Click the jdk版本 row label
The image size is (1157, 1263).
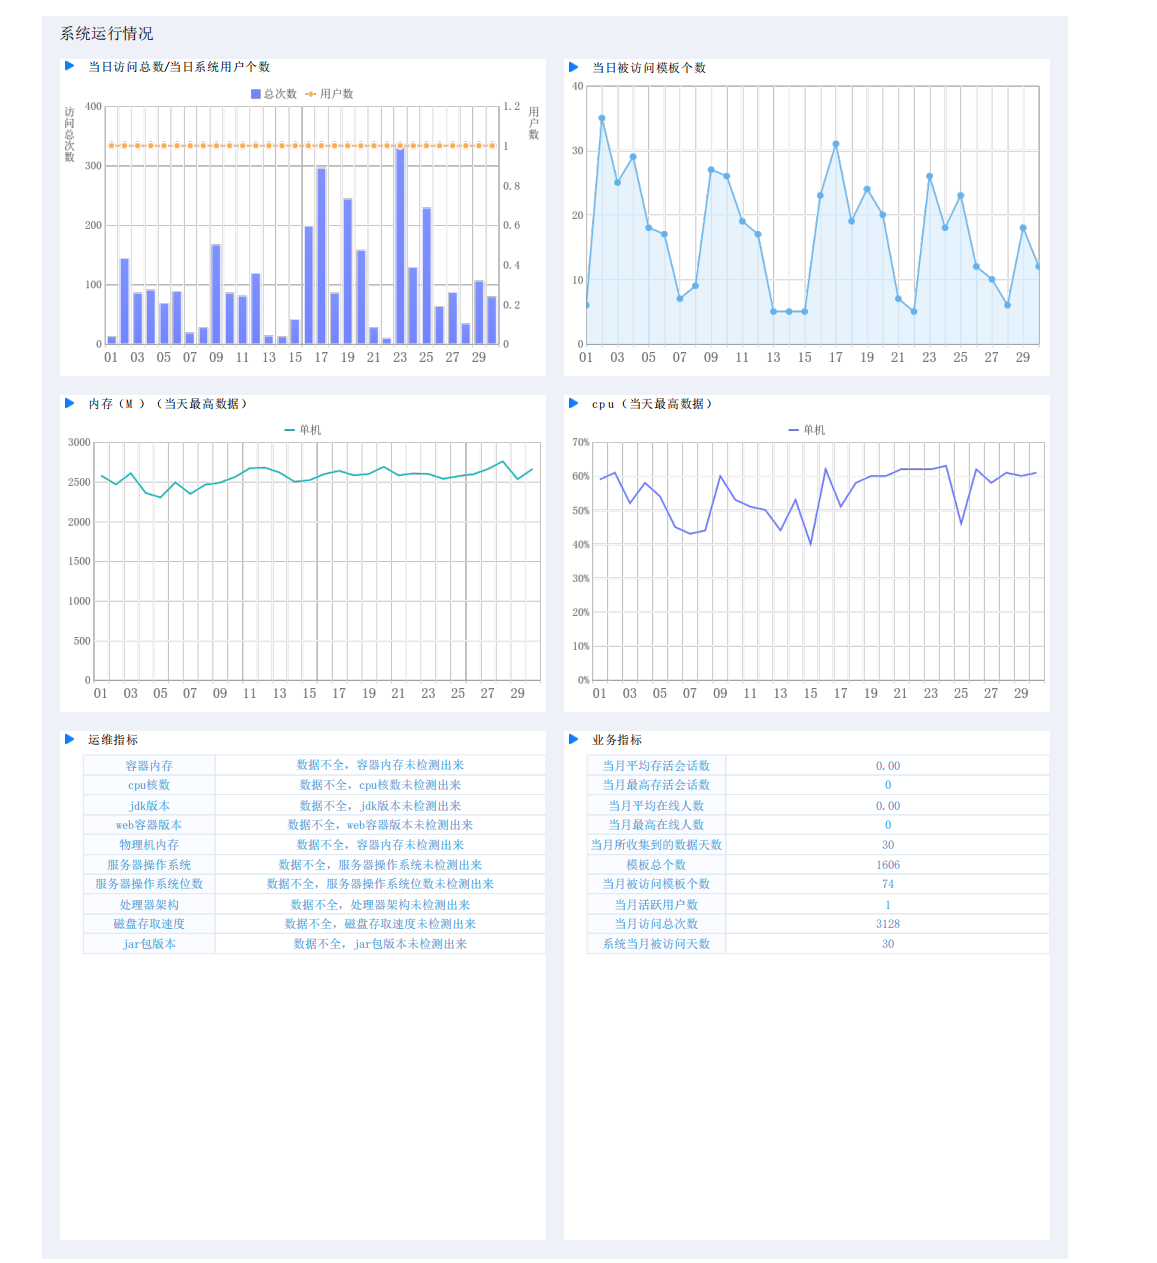coord(149,805)
